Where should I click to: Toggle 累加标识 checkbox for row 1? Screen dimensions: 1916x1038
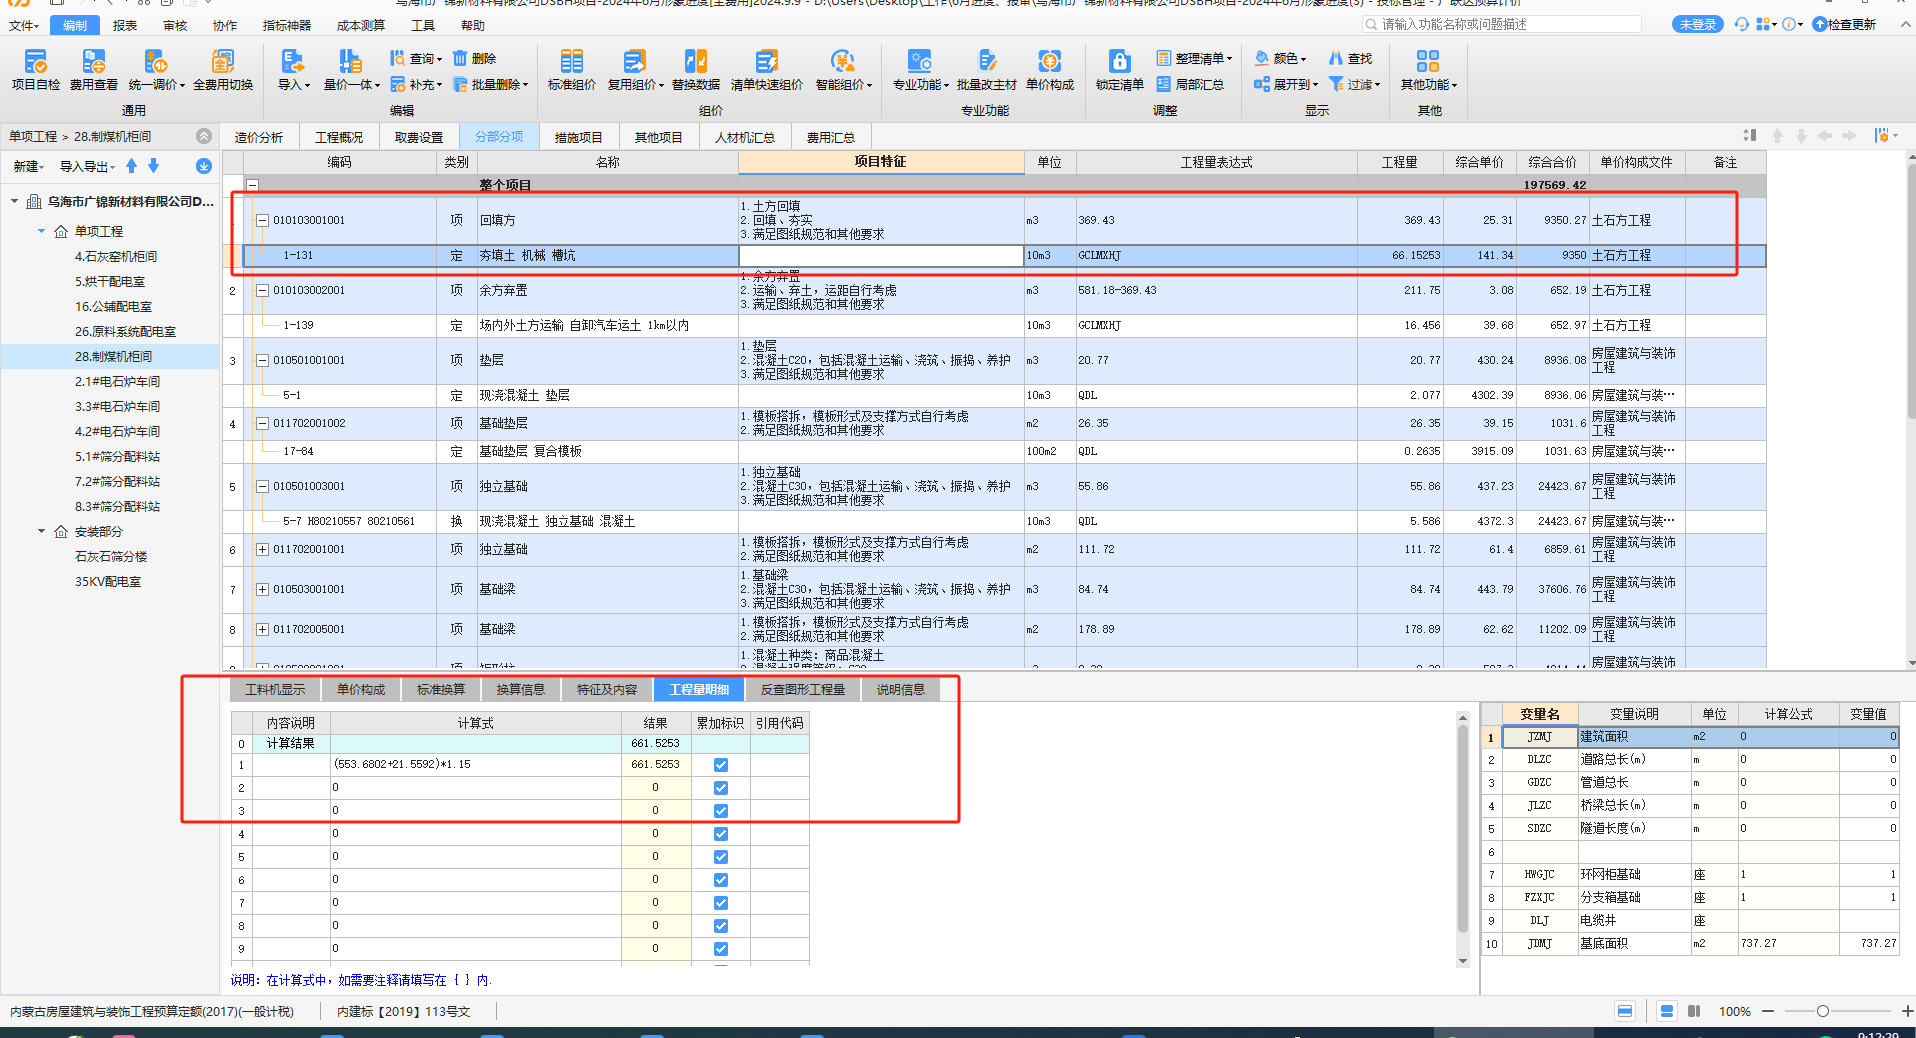(720, 765)
